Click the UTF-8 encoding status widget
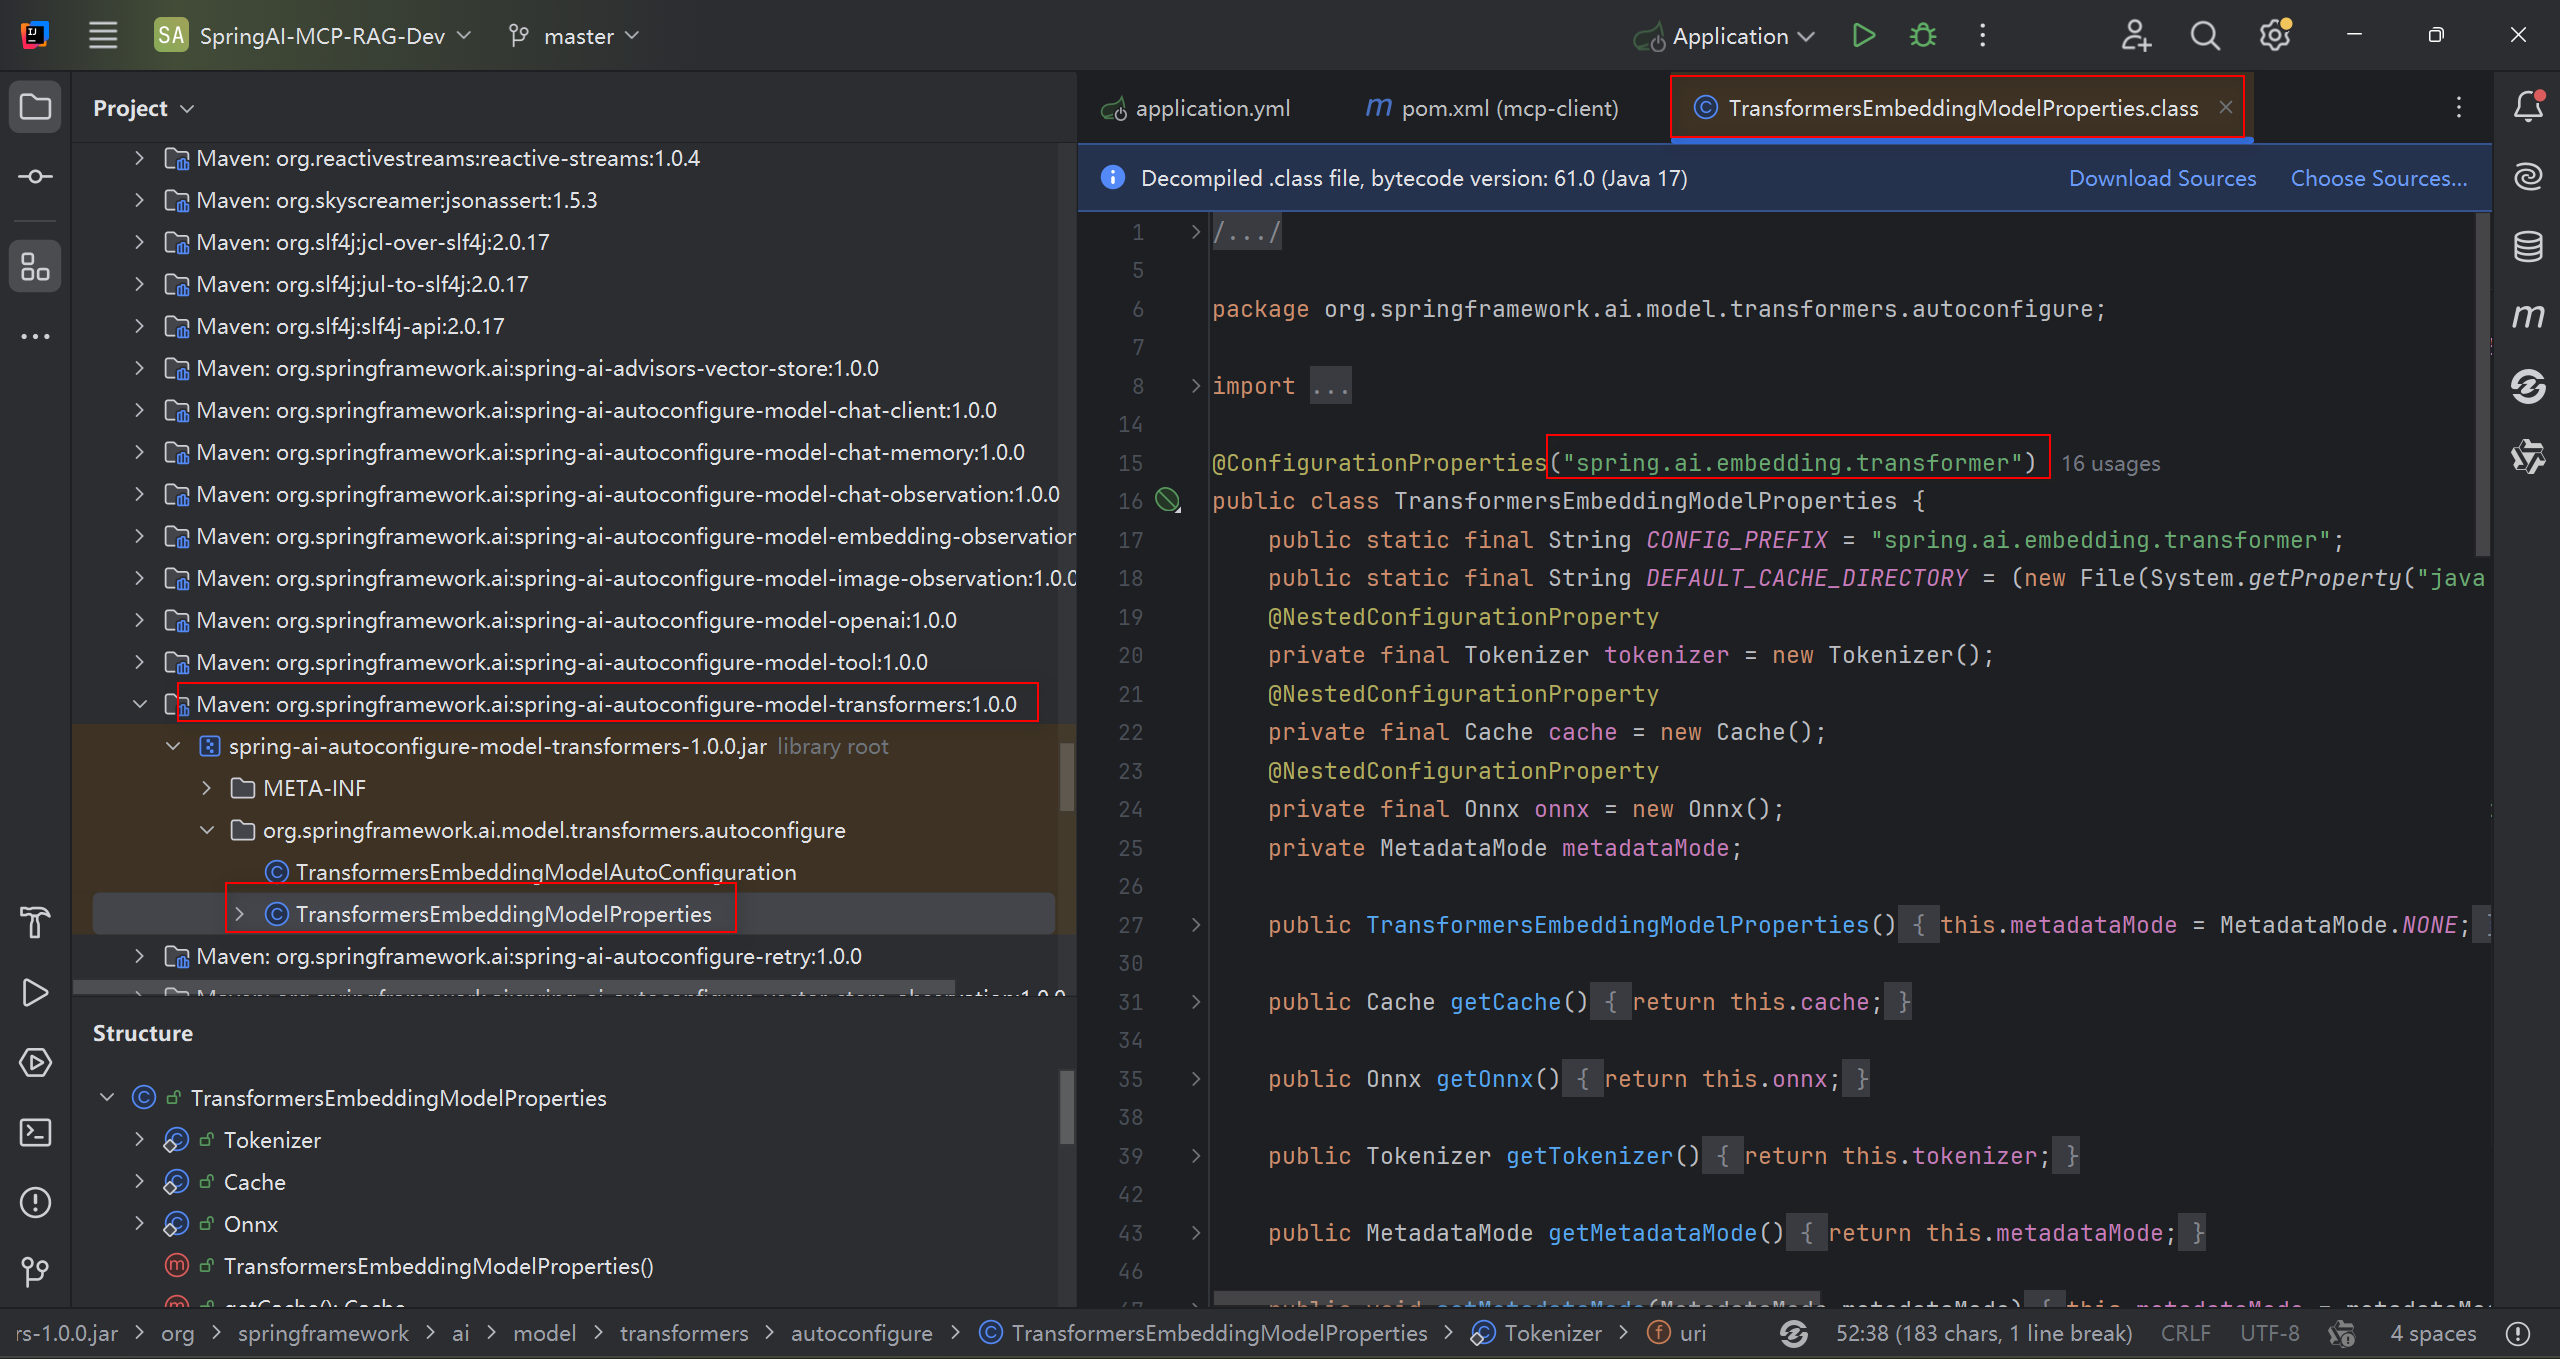The height and width of the screenshot is (1359, 2560). click(x=2269, y=1333)
